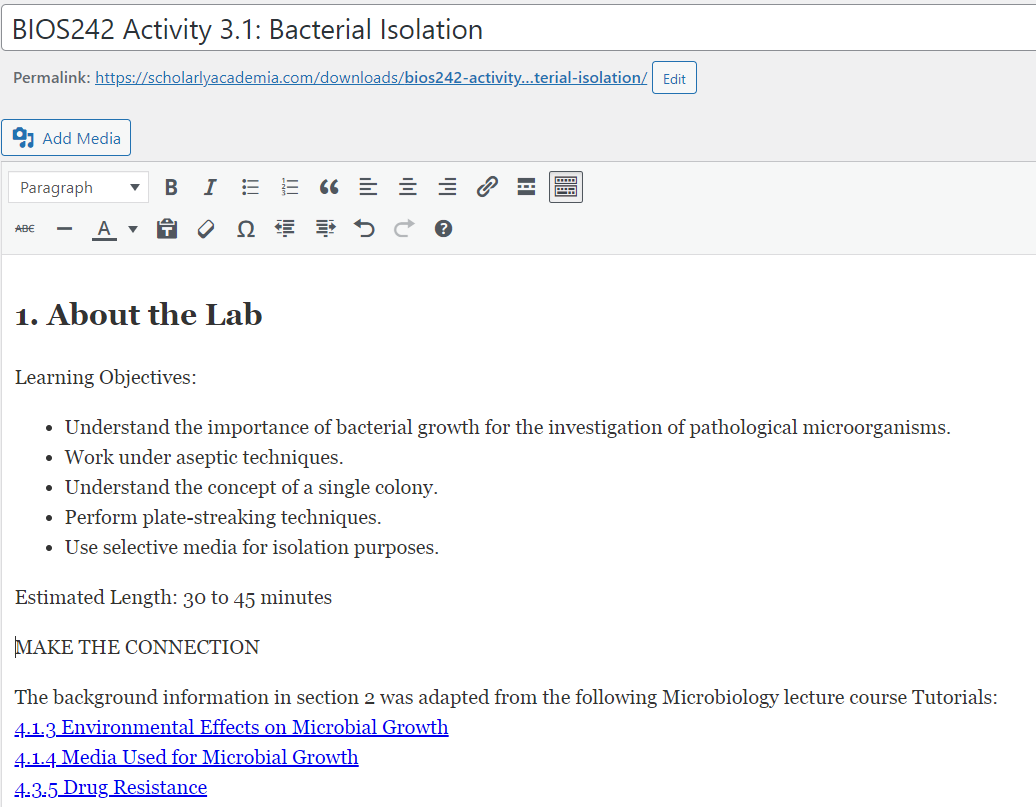Apply text color with the A icon
Image resolution: width=1036 pixels, height=807 pixels.
[104, 229]
